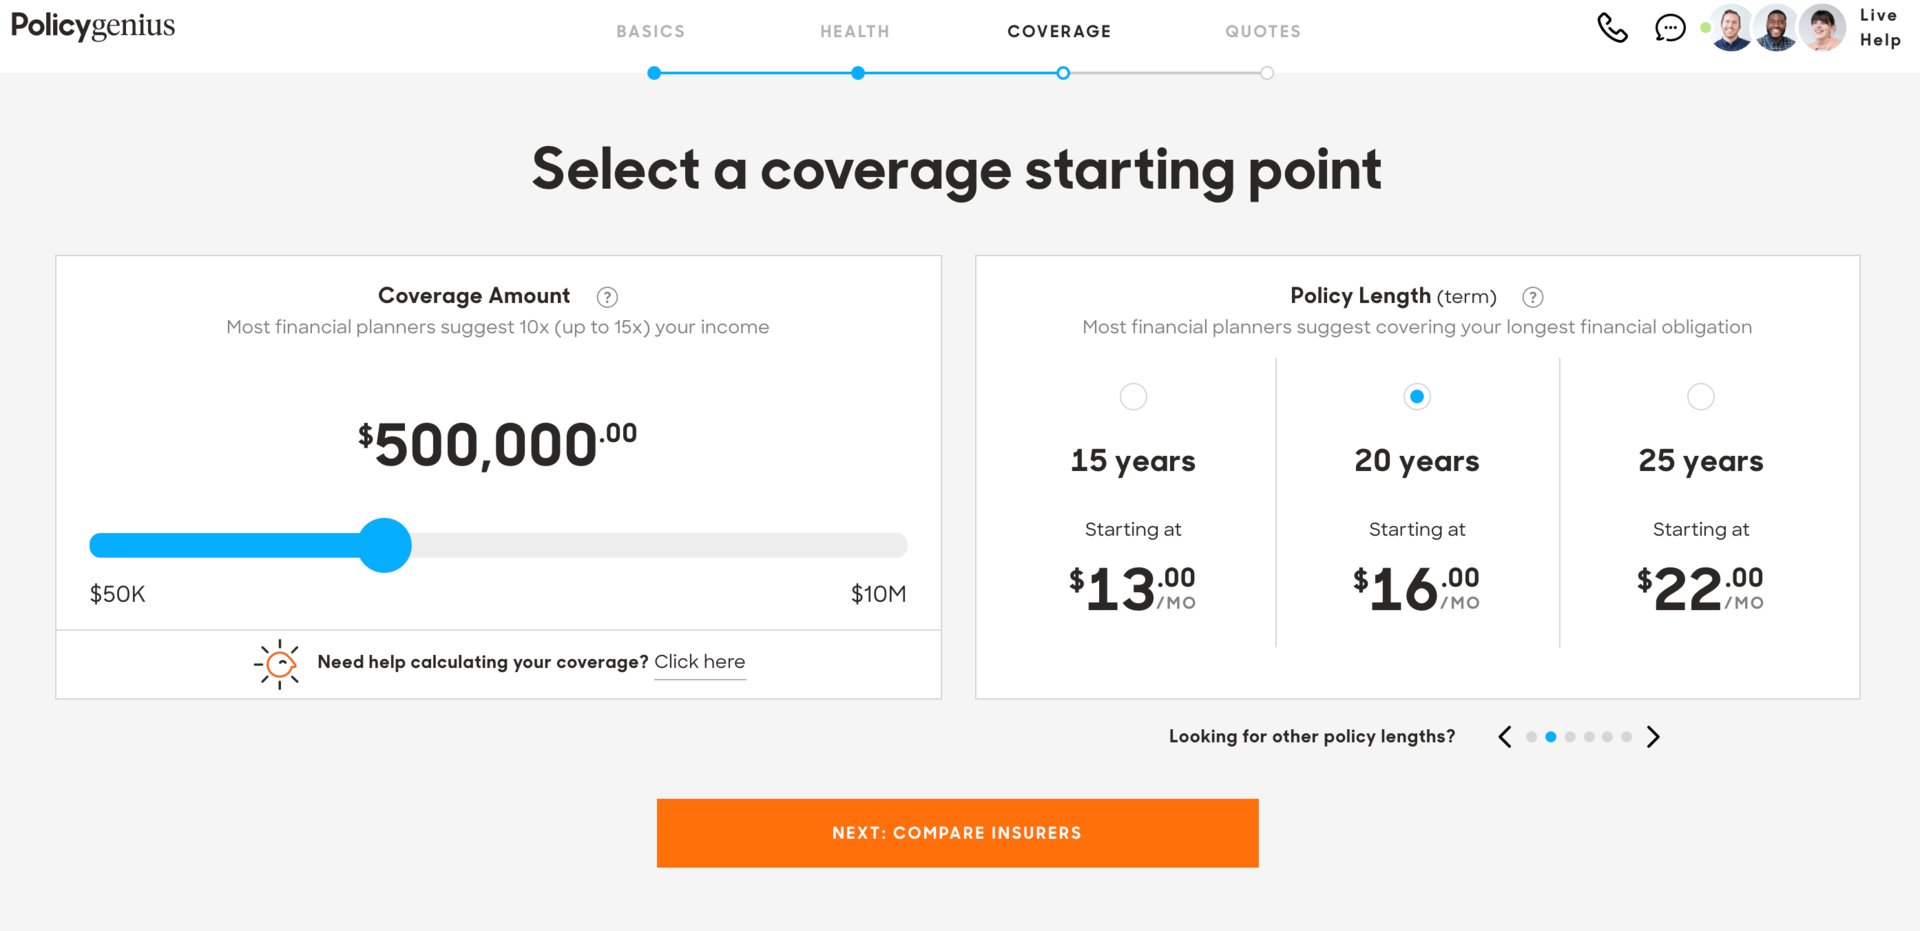Click the Live Help text
Screen dimensions: 1920x931
point(1880,28)
